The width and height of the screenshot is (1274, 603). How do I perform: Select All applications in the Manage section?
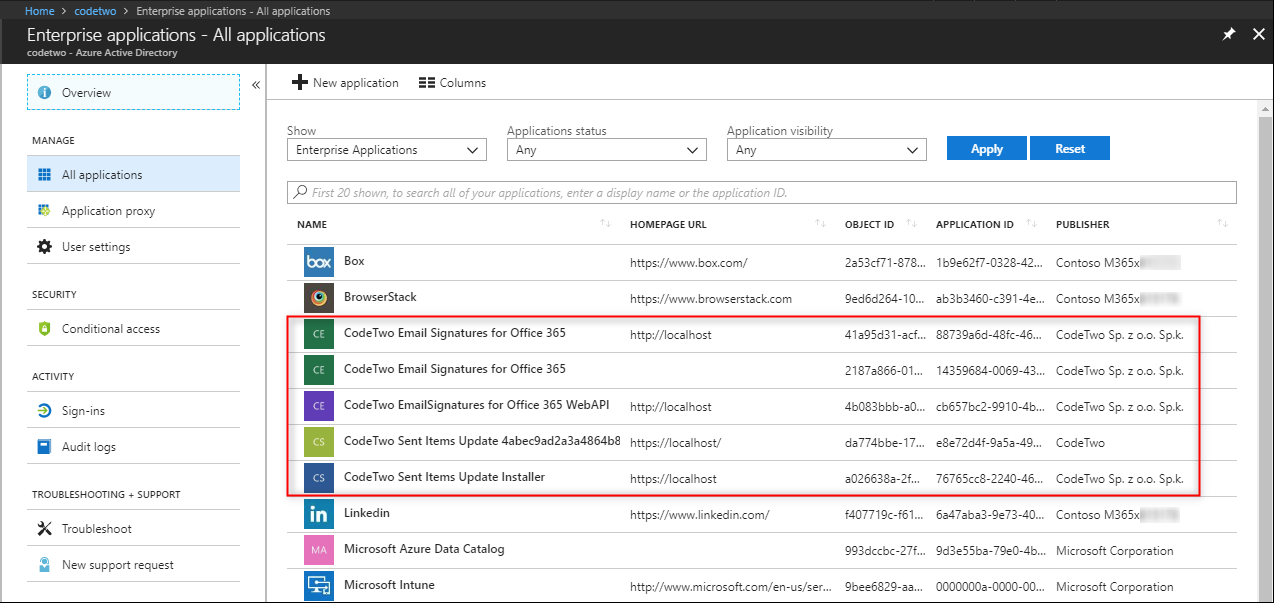point(133,174)
